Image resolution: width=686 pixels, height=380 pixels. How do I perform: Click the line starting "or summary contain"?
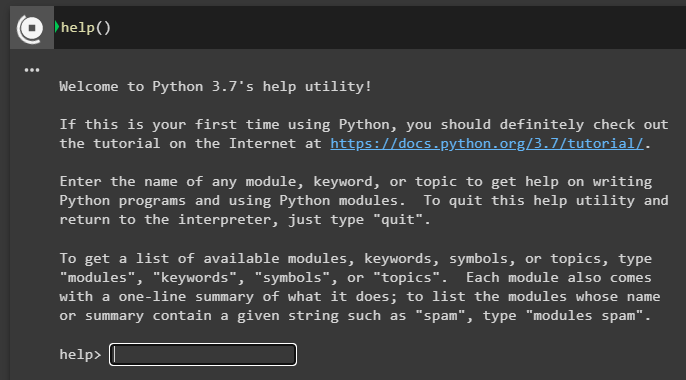tap(355, 316)
